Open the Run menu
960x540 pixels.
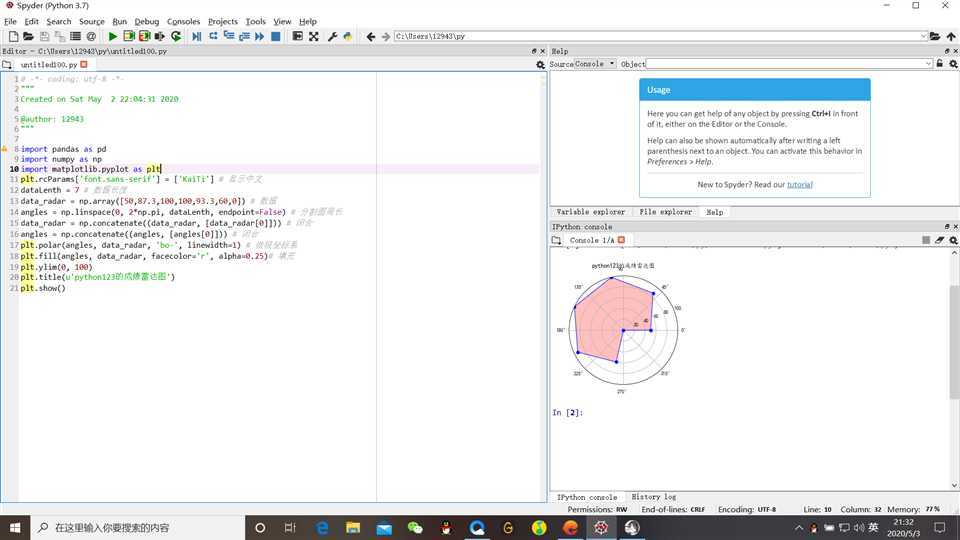pyautogui.click(x=119, y=21)
